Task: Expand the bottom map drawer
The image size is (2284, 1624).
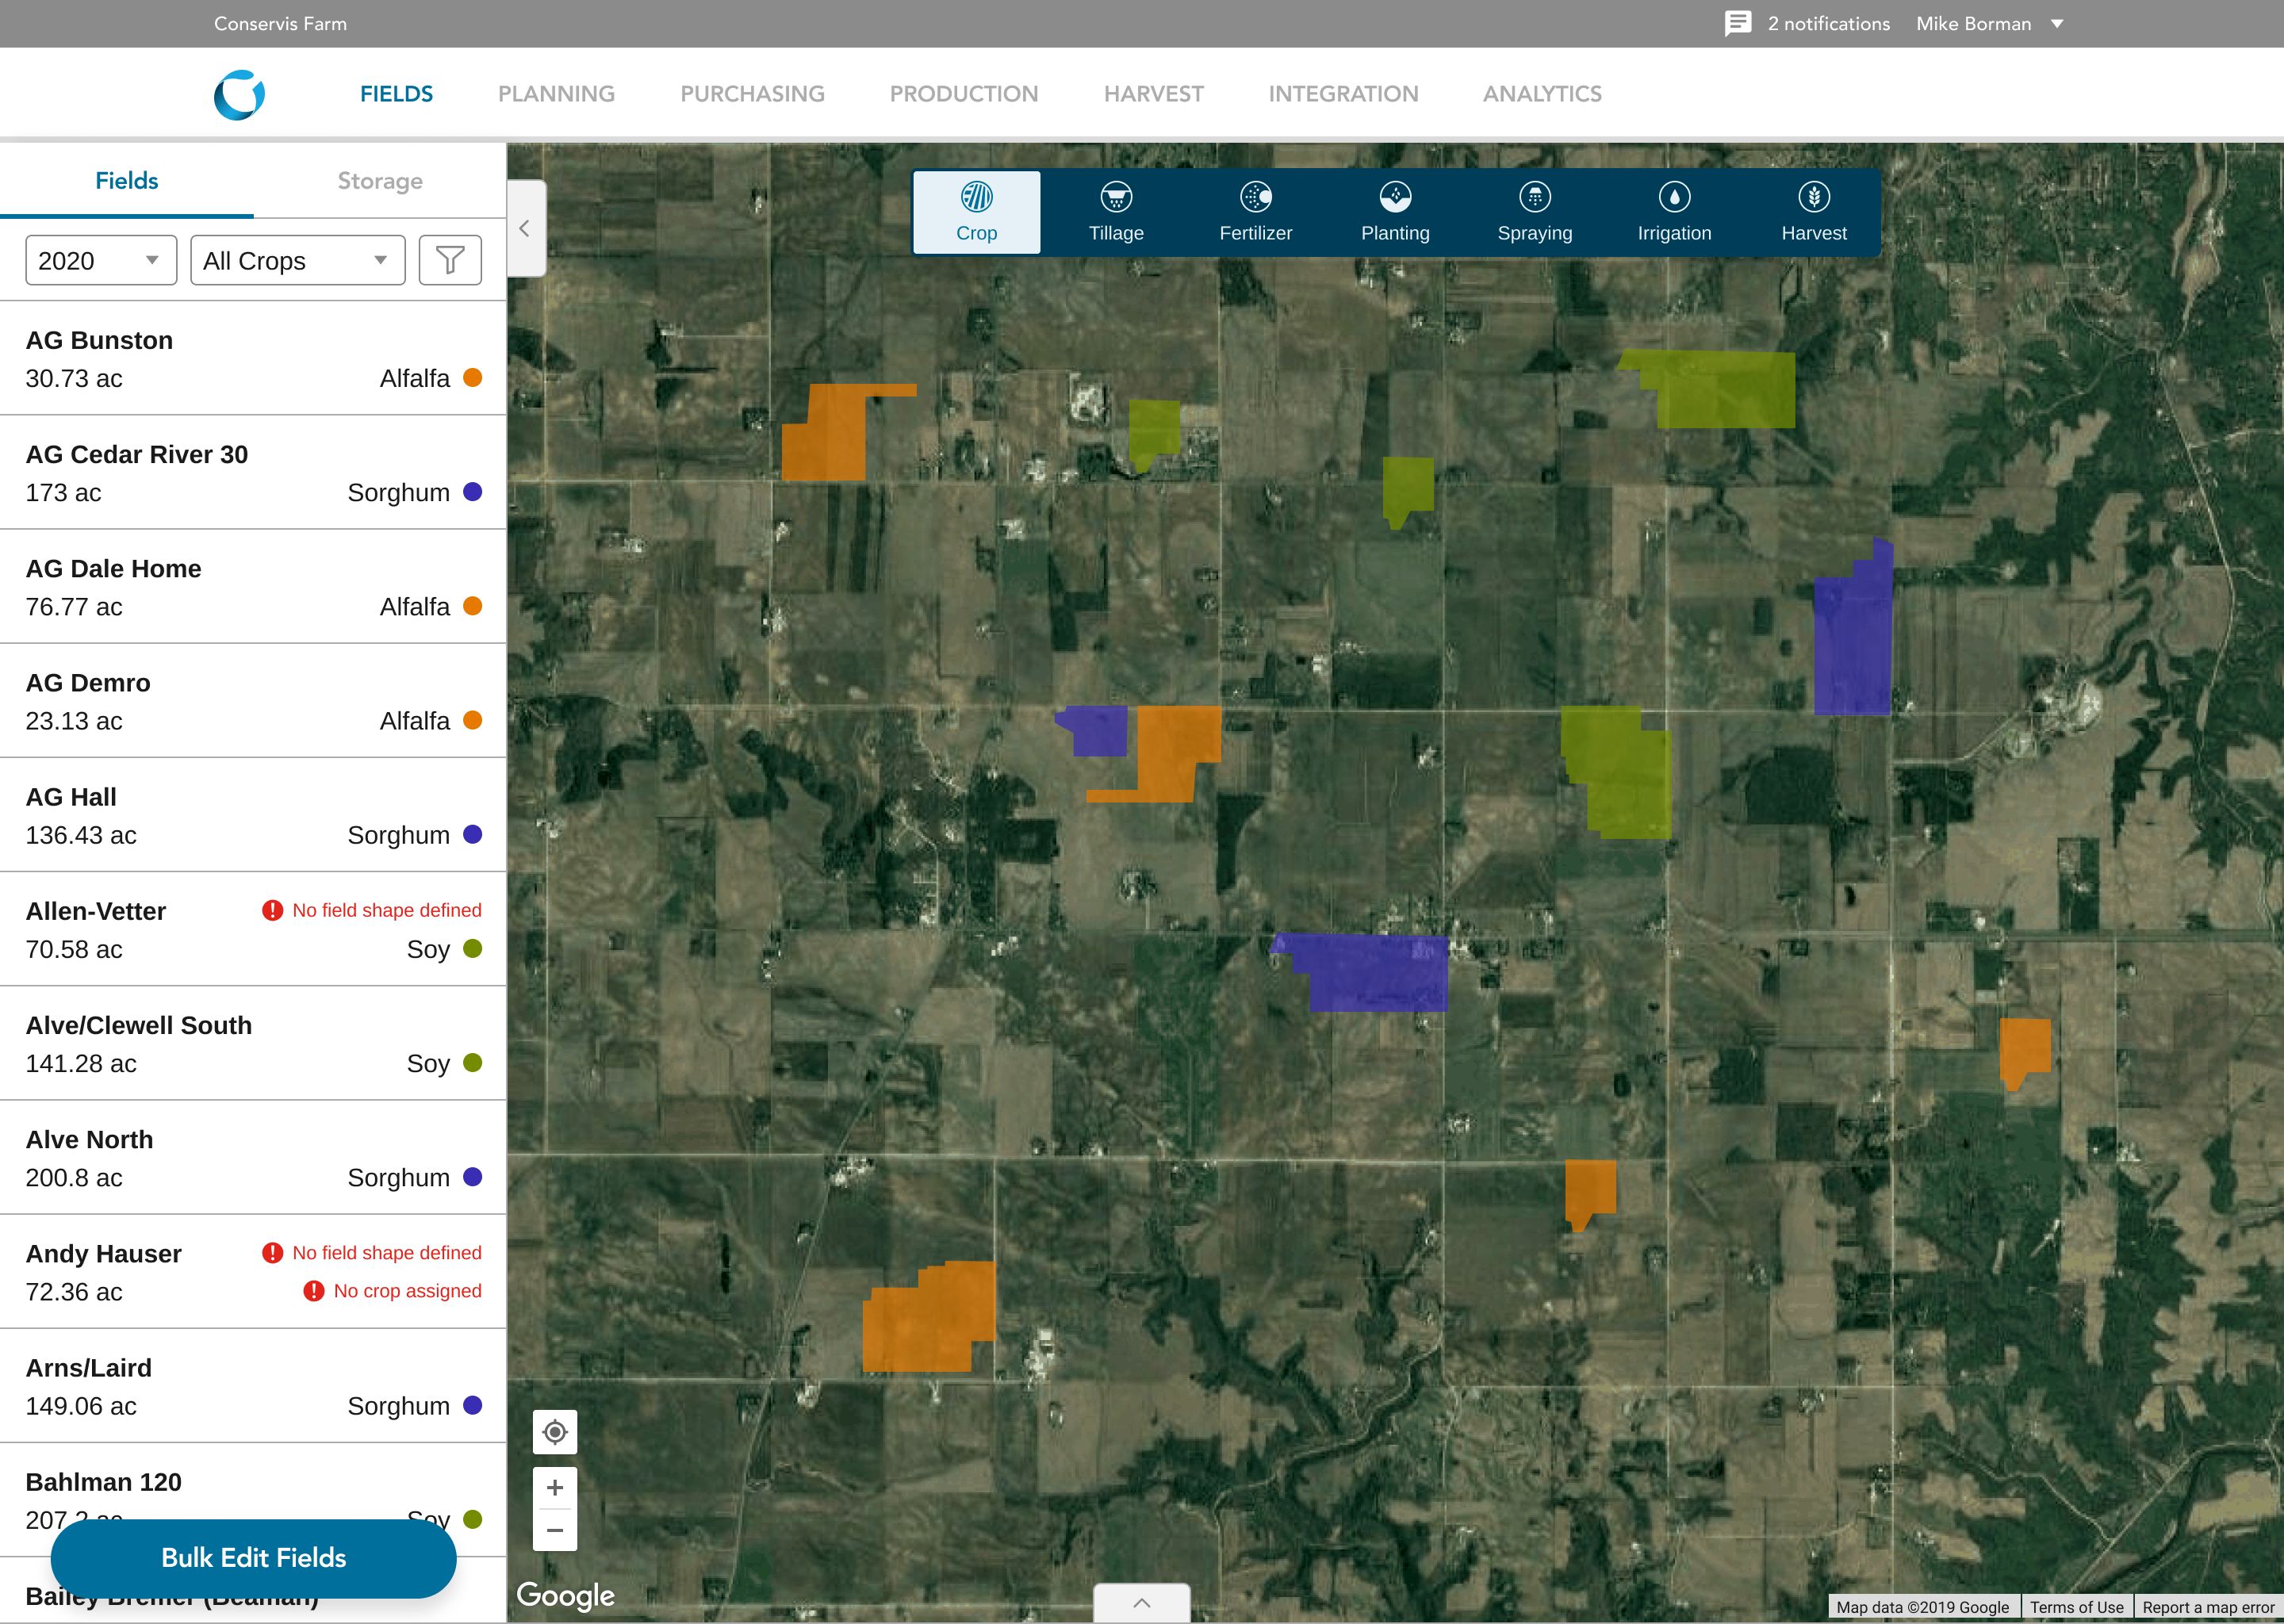Action: [1142, 1603]
